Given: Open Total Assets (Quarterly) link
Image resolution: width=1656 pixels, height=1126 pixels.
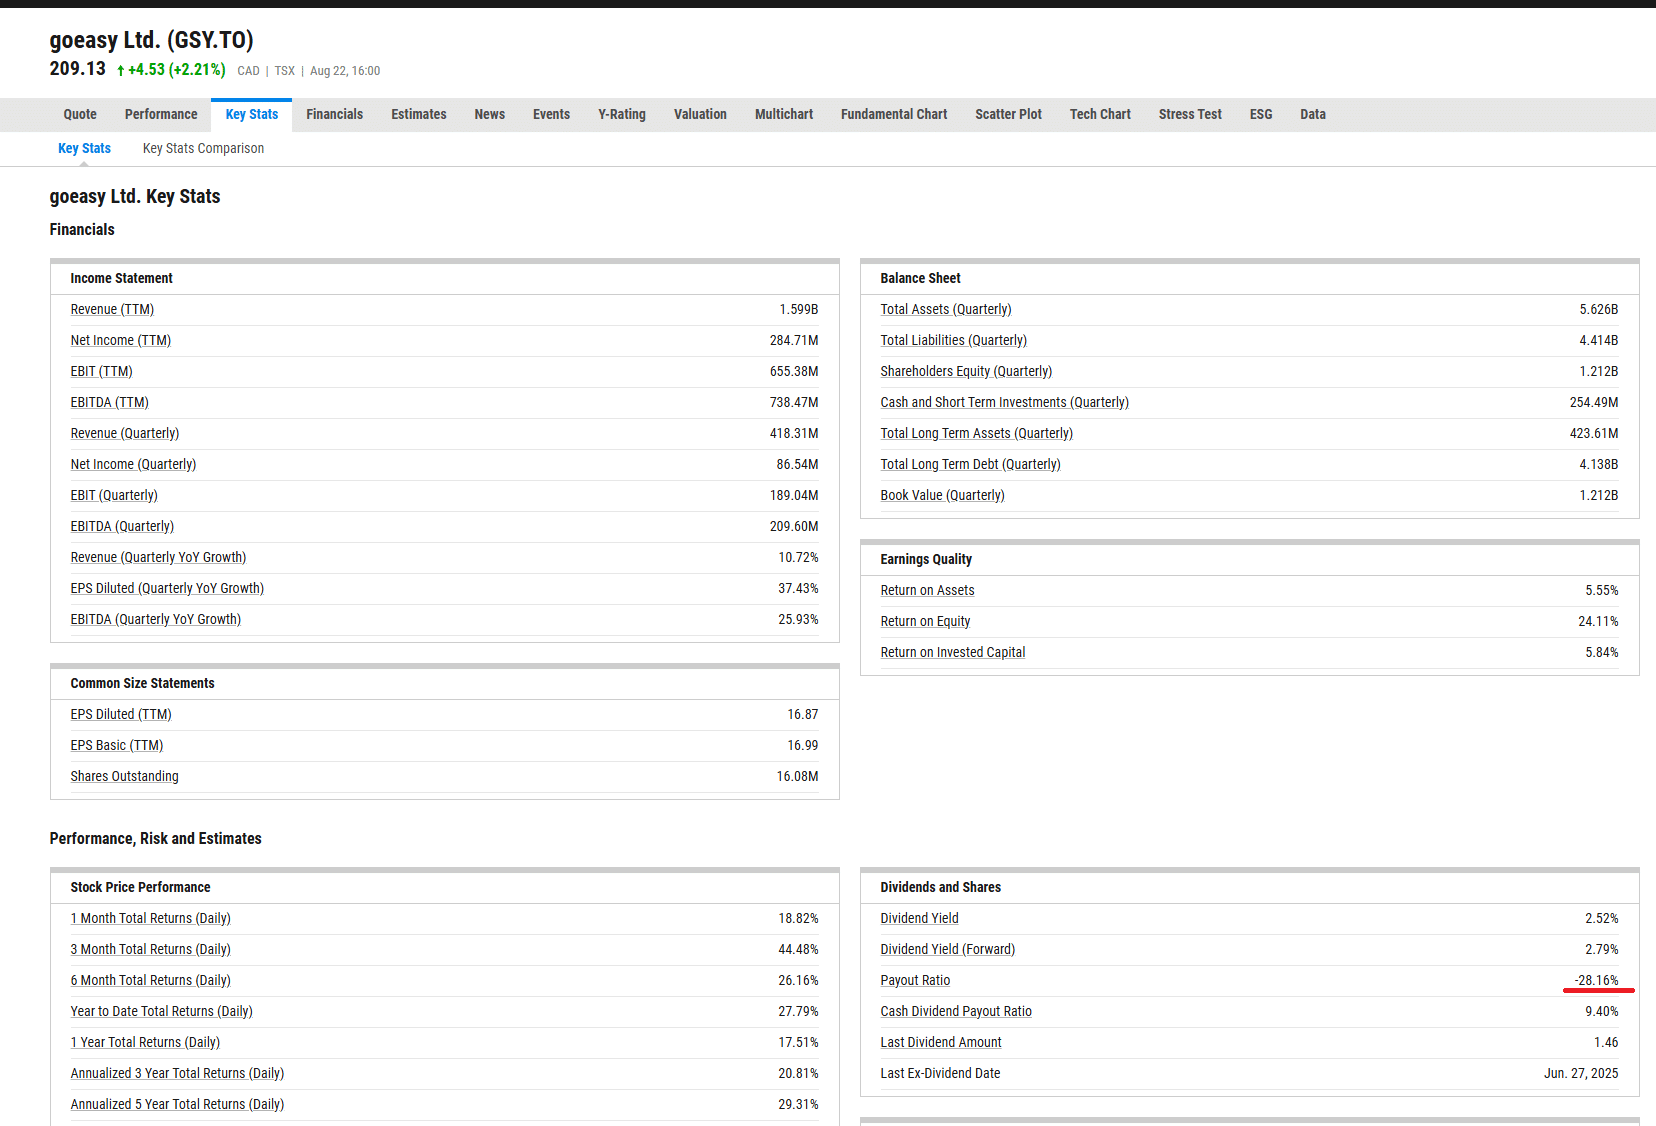Looking at the screenshot, I should 945,309.
